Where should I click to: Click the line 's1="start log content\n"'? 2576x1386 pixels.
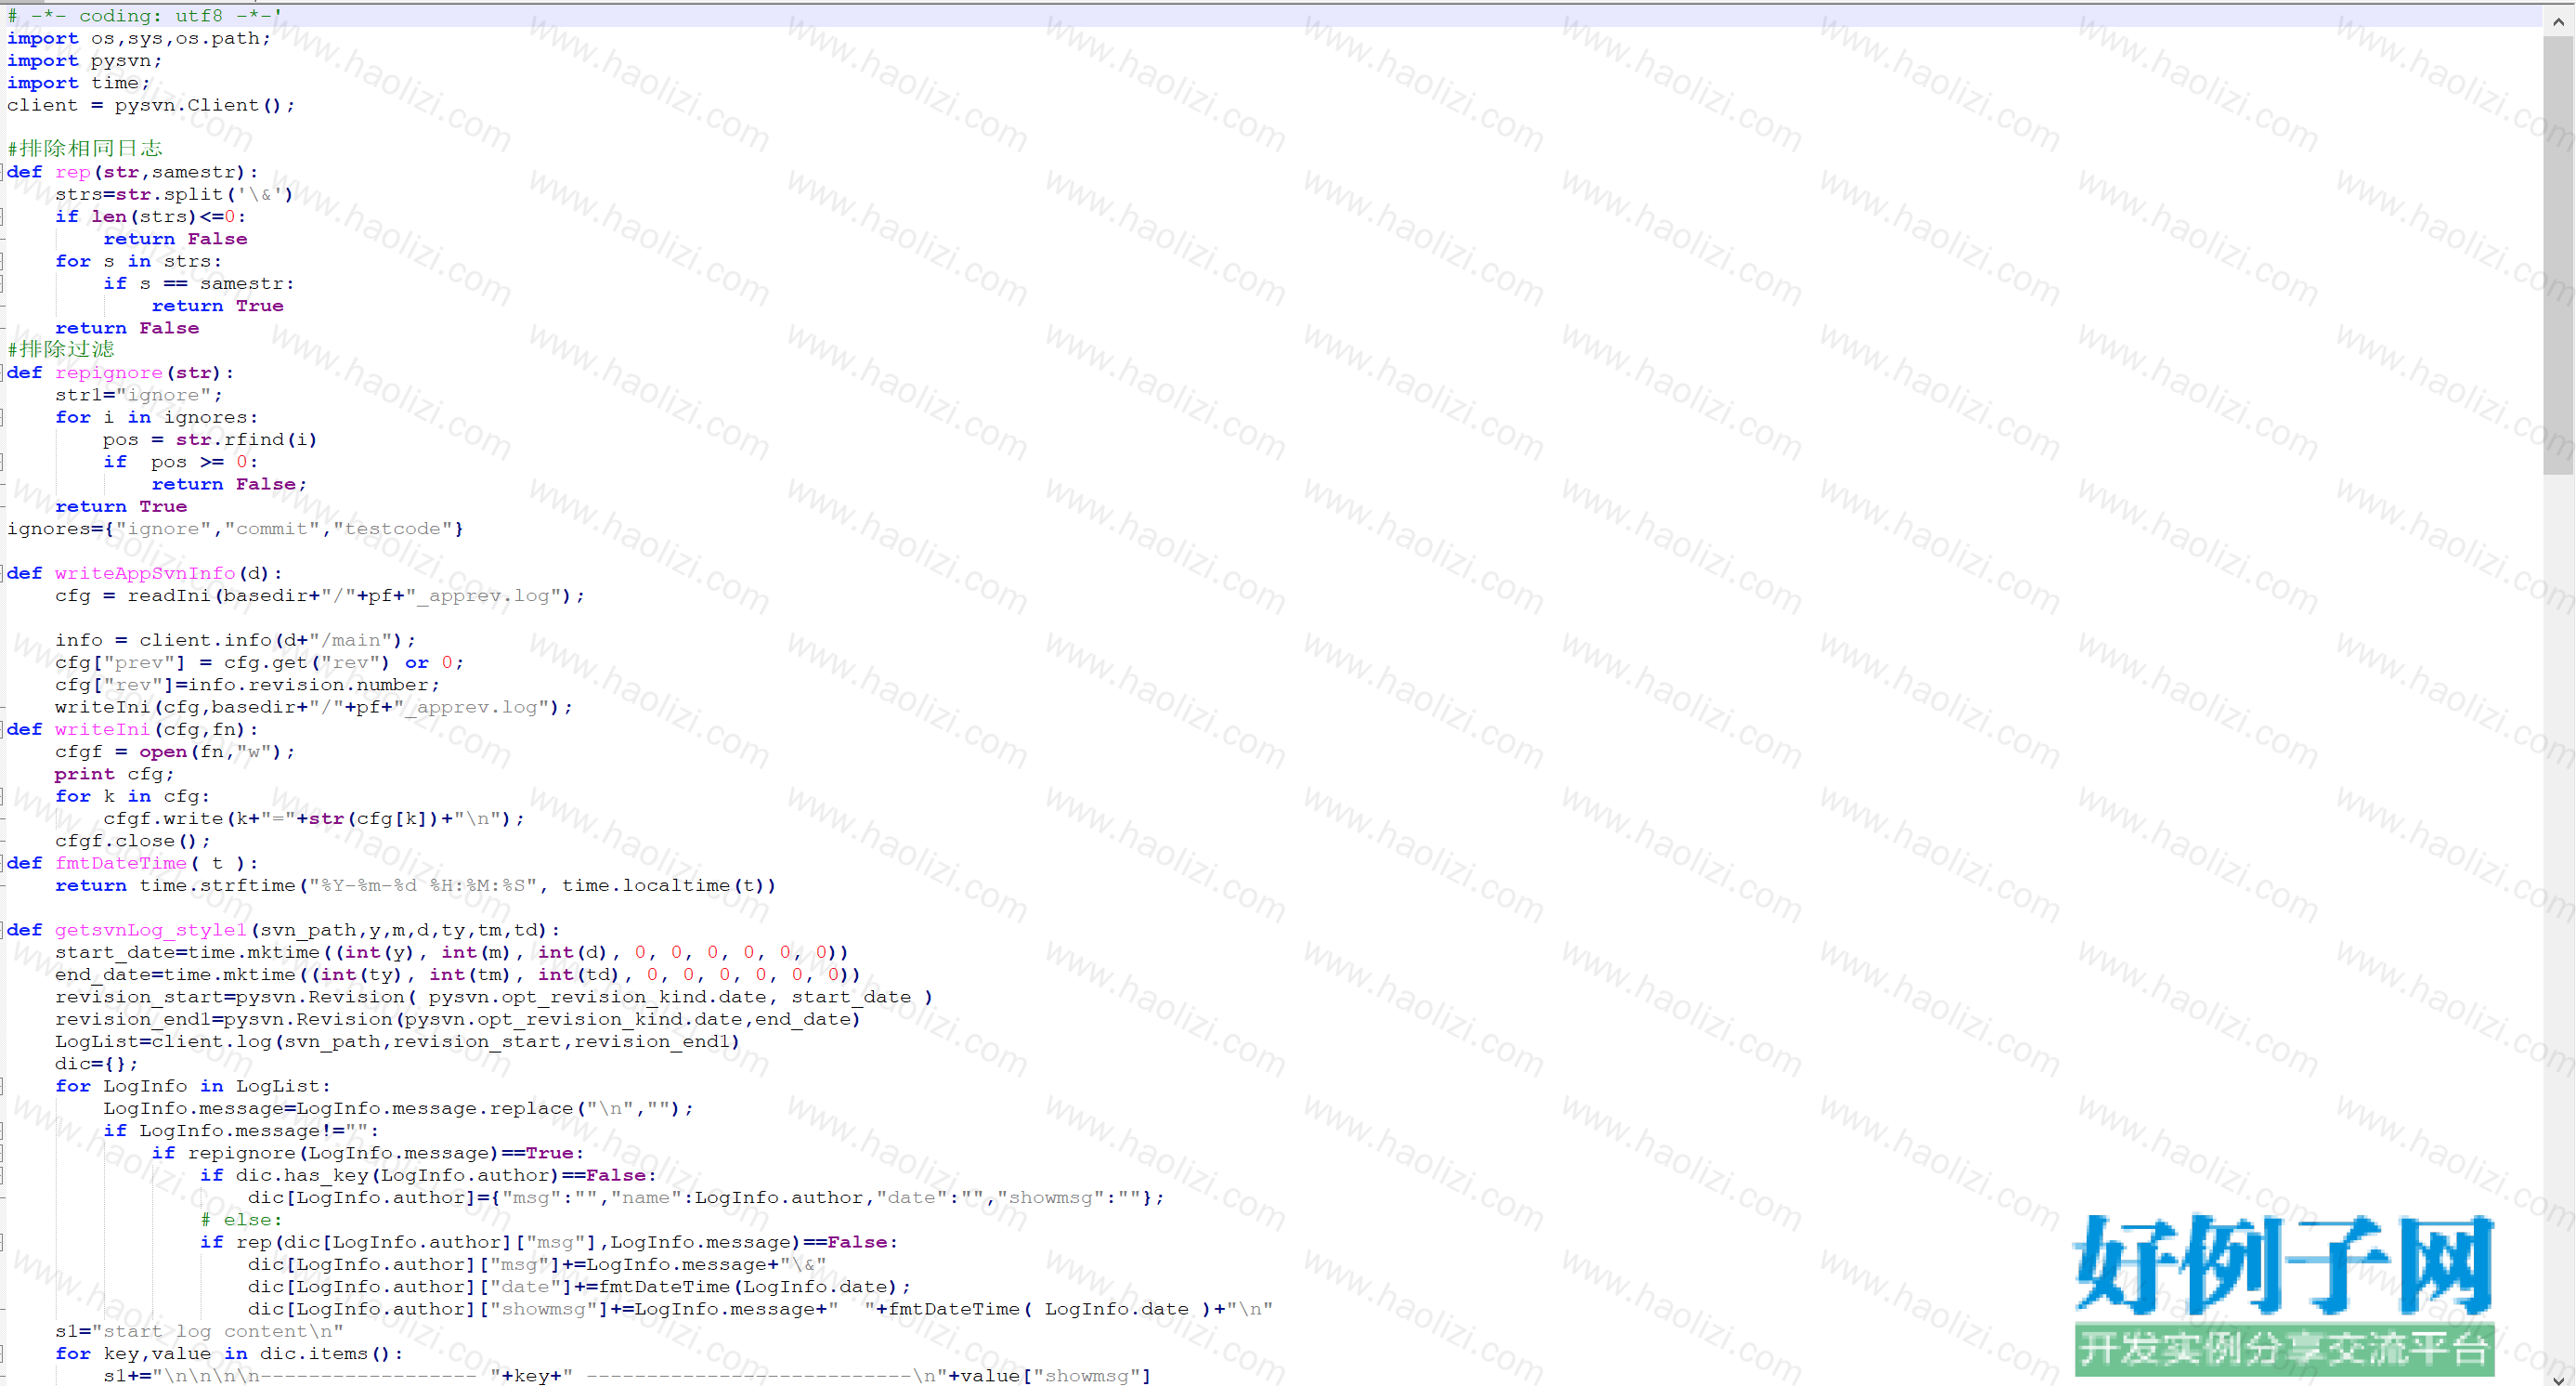point(199,1332)
